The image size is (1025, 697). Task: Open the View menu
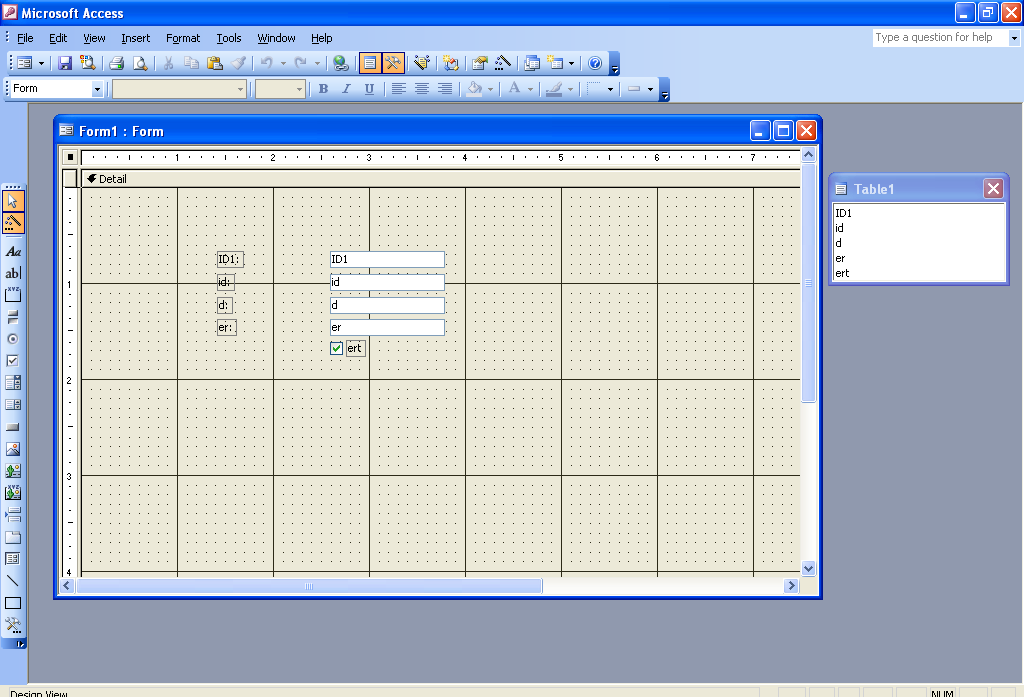pyautogui.click(x=94, y=38)
